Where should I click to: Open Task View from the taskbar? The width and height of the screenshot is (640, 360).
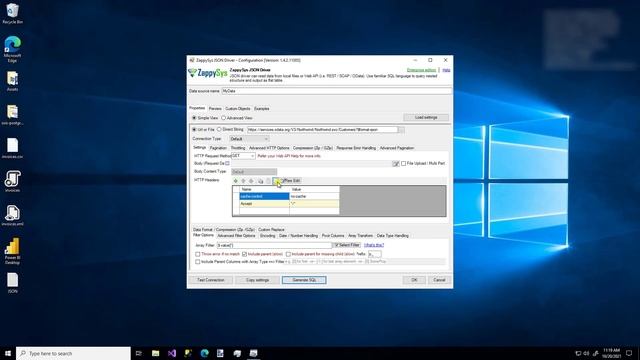tap(139, 353)
